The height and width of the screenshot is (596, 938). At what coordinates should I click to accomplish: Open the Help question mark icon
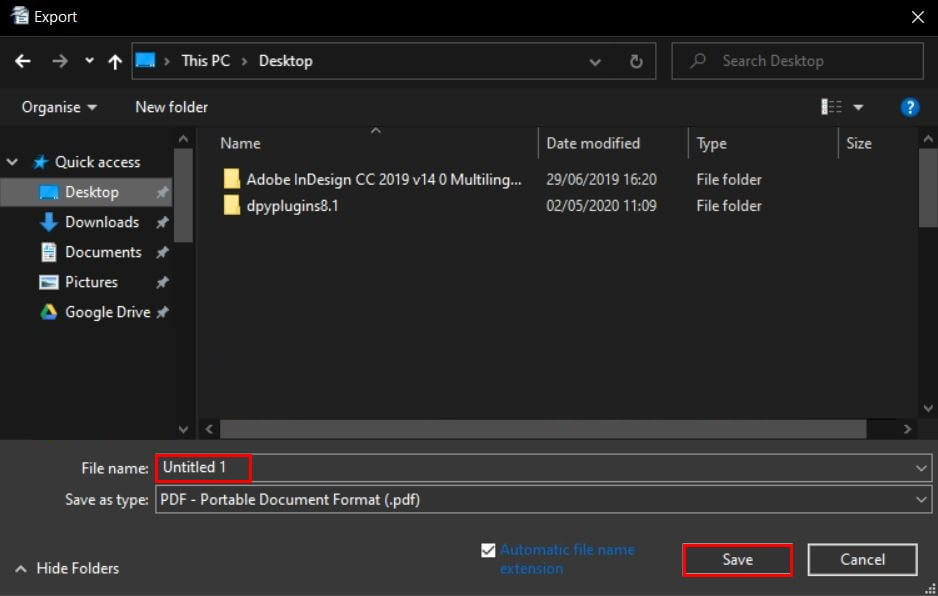coord(909,107)
